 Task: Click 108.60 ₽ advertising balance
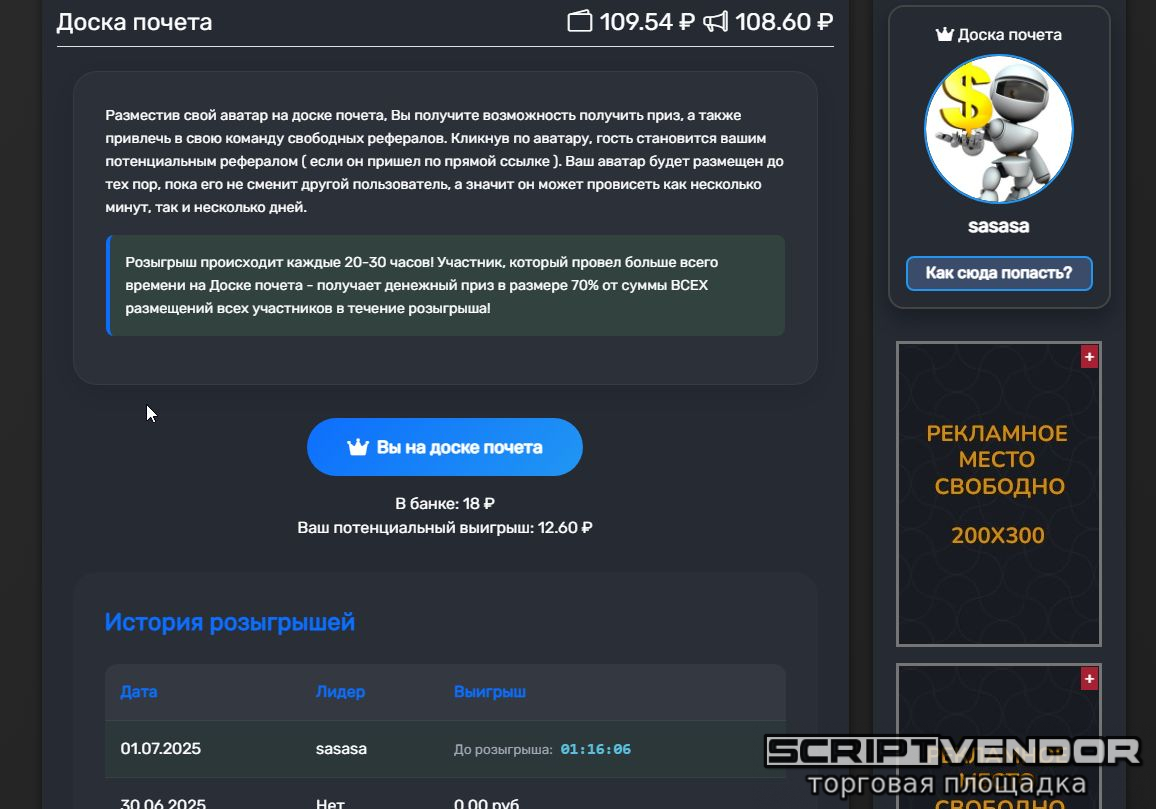coord(784,21)
